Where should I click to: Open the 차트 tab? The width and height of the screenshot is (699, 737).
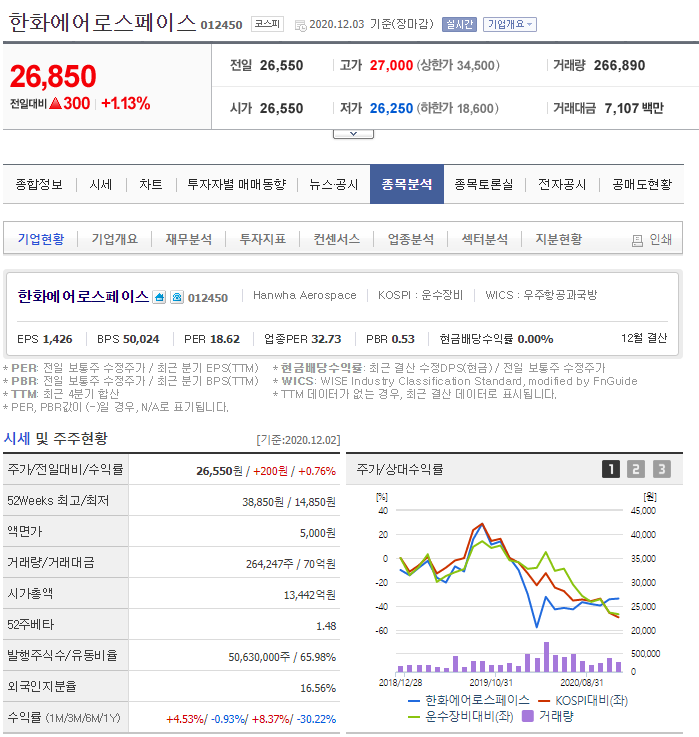[x=151, y=184]
